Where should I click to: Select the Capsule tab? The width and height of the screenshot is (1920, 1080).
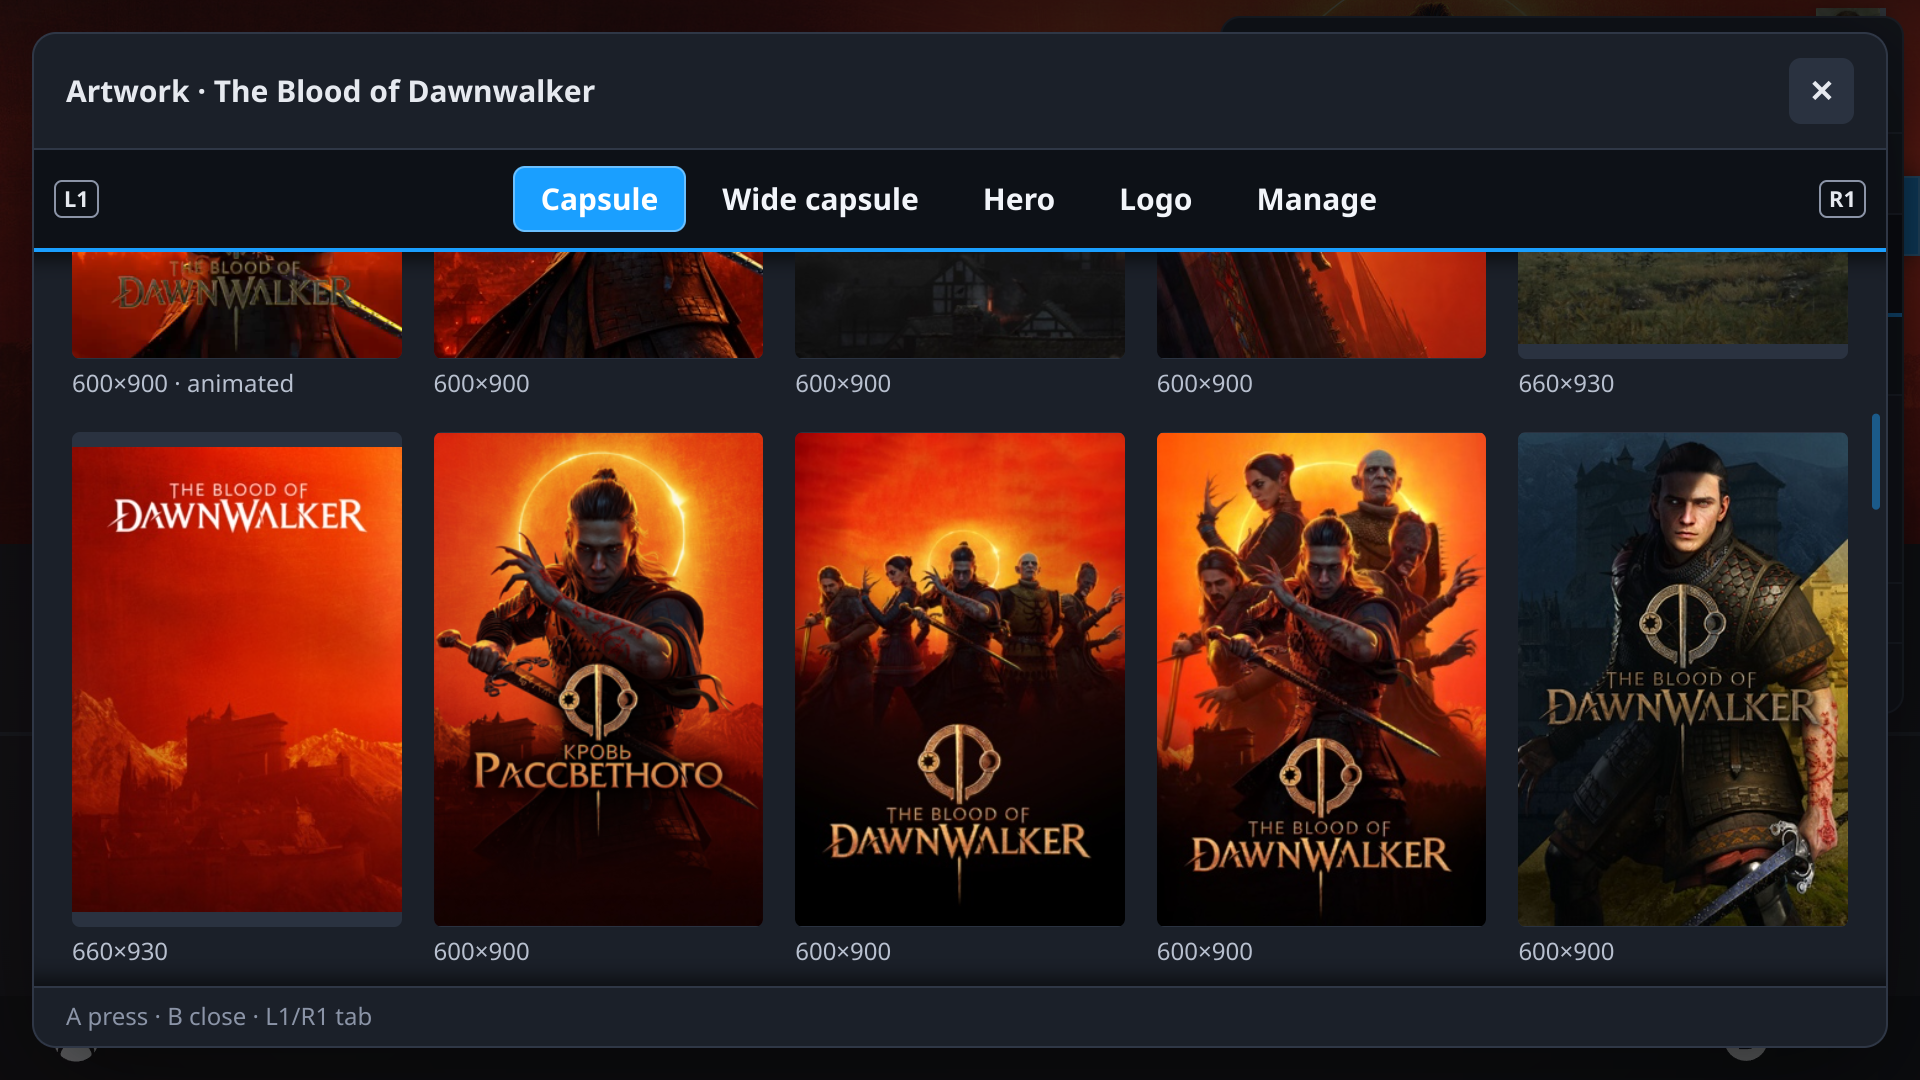coord(599,199)
